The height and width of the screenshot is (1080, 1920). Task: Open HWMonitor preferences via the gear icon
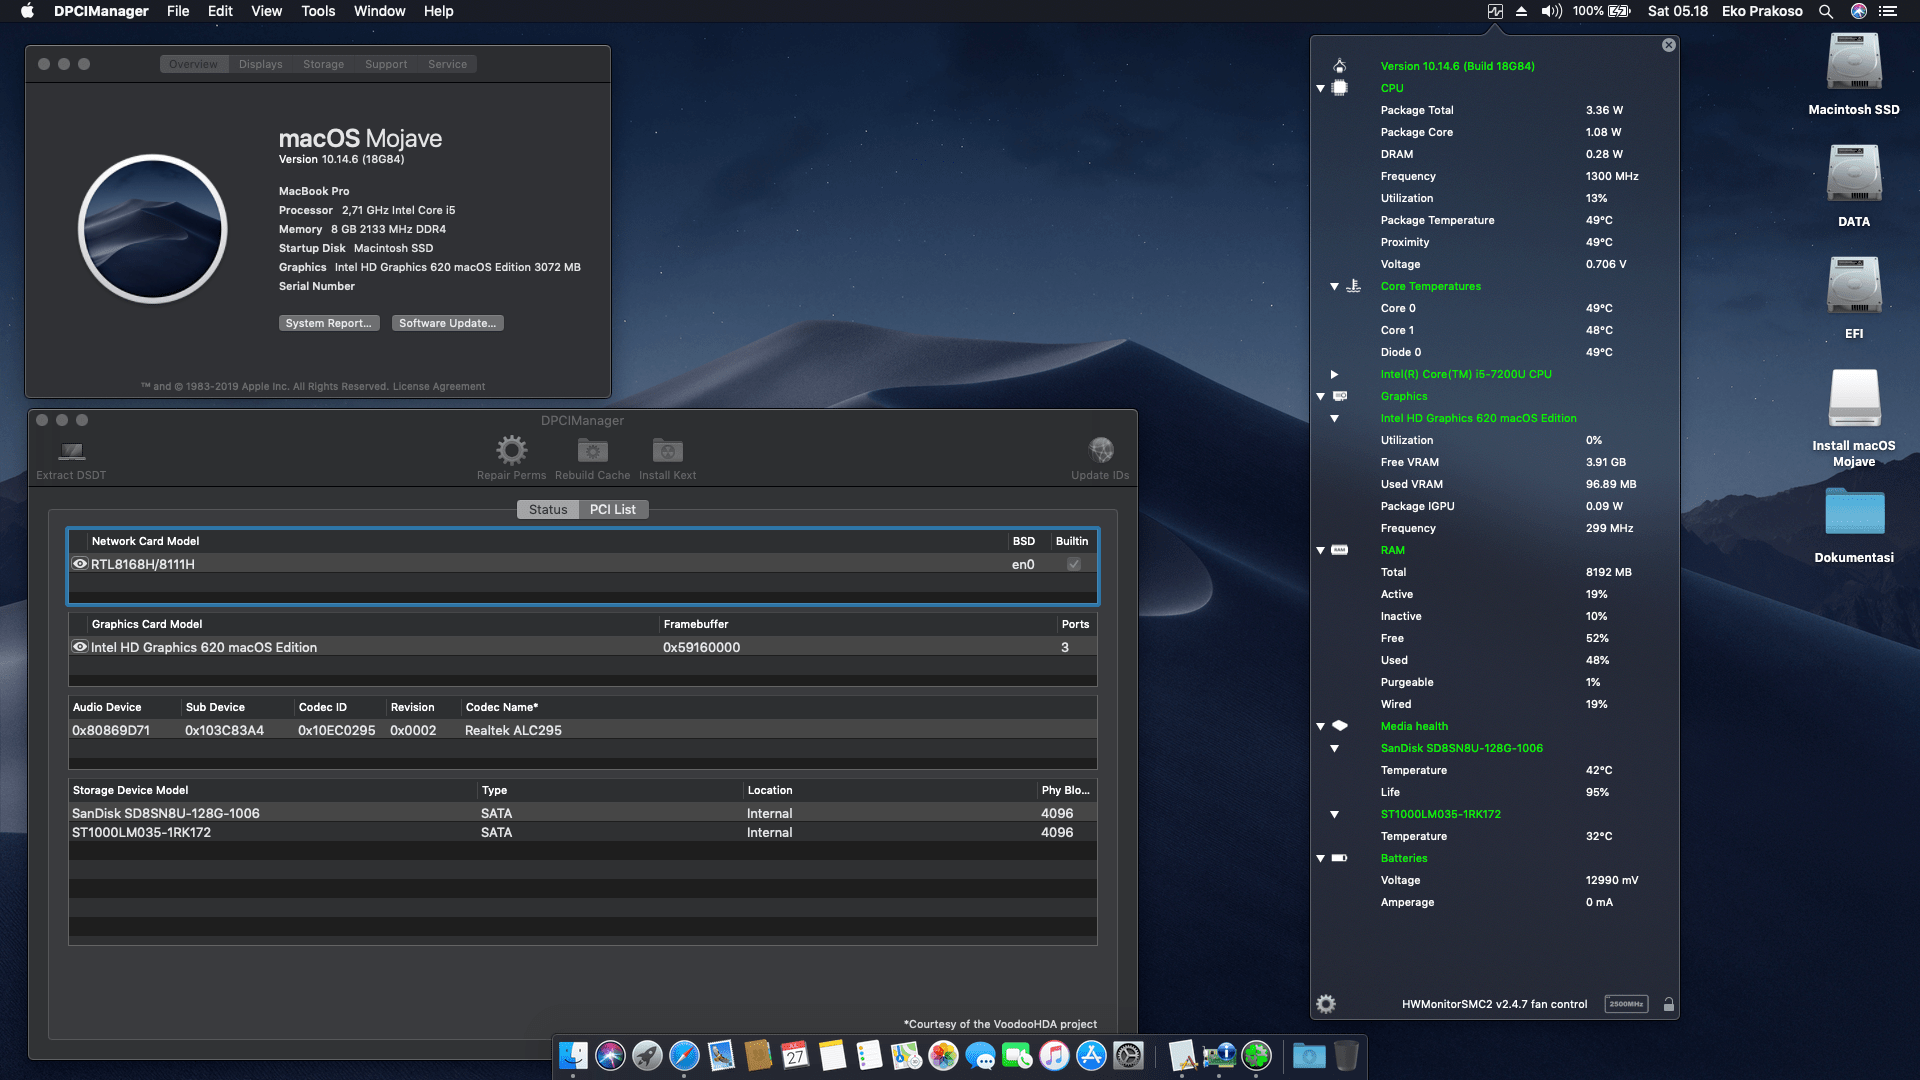pyautogui.click(x=1325, y=1003)
